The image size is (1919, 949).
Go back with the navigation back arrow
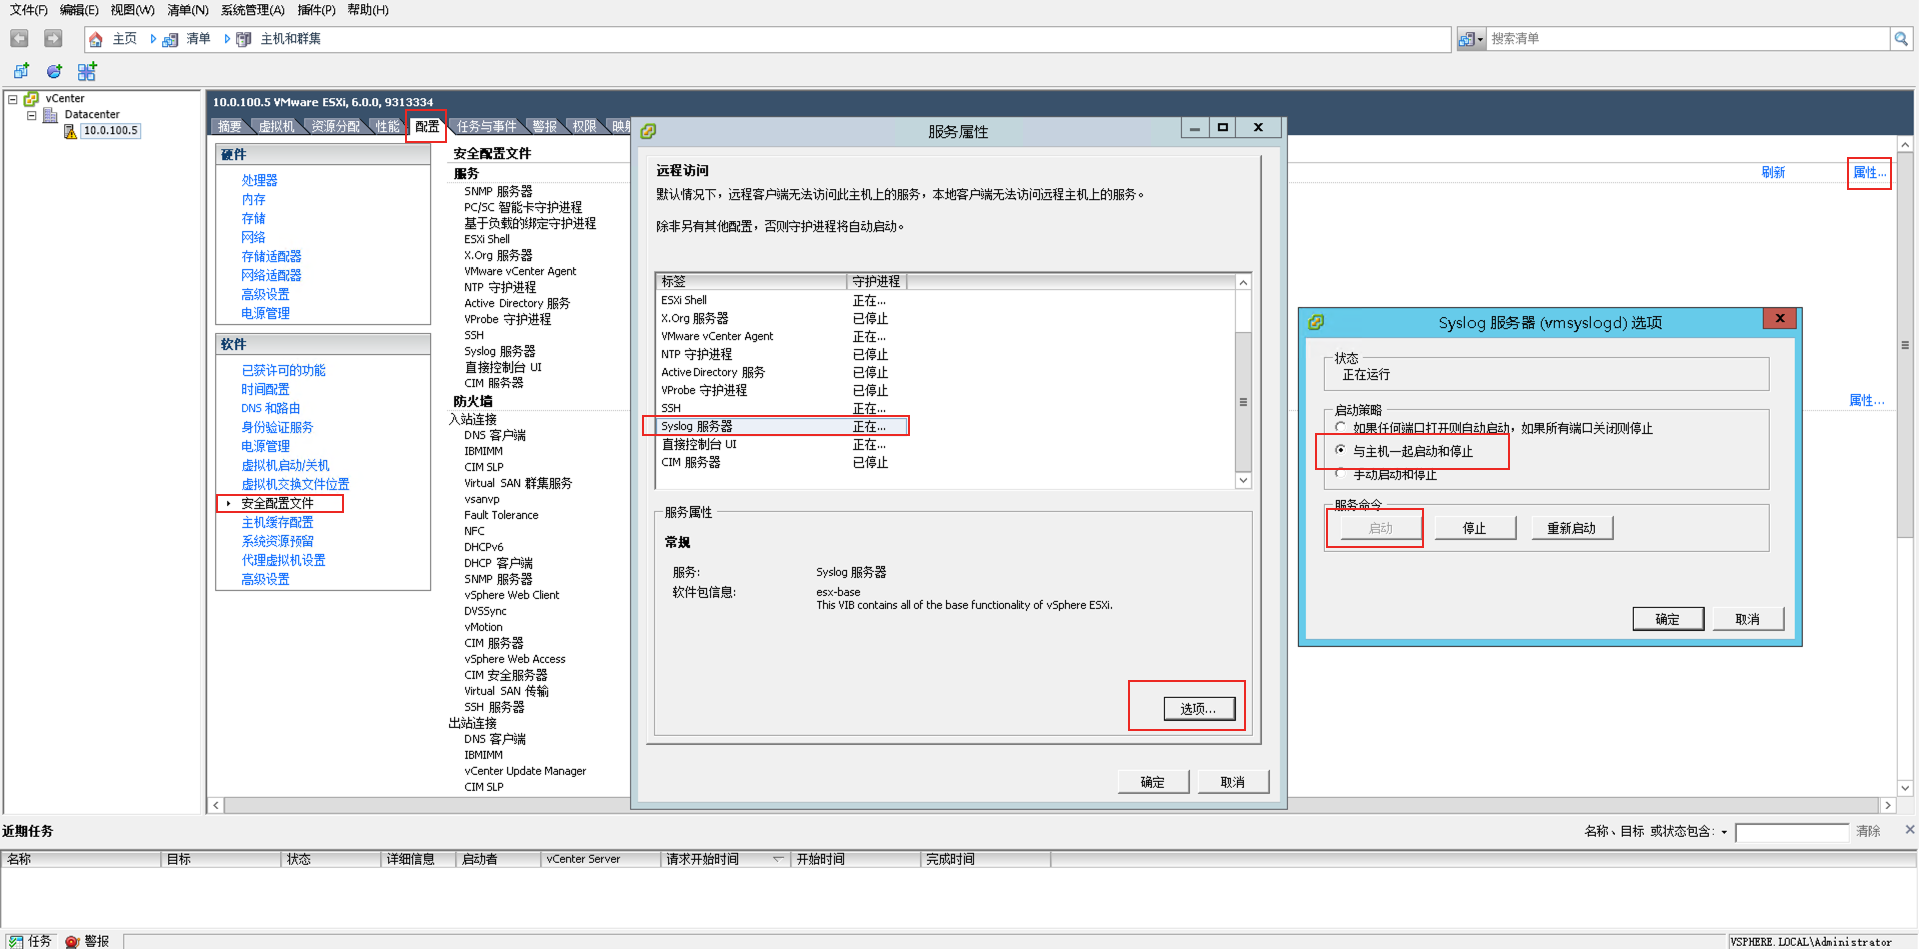19,38
